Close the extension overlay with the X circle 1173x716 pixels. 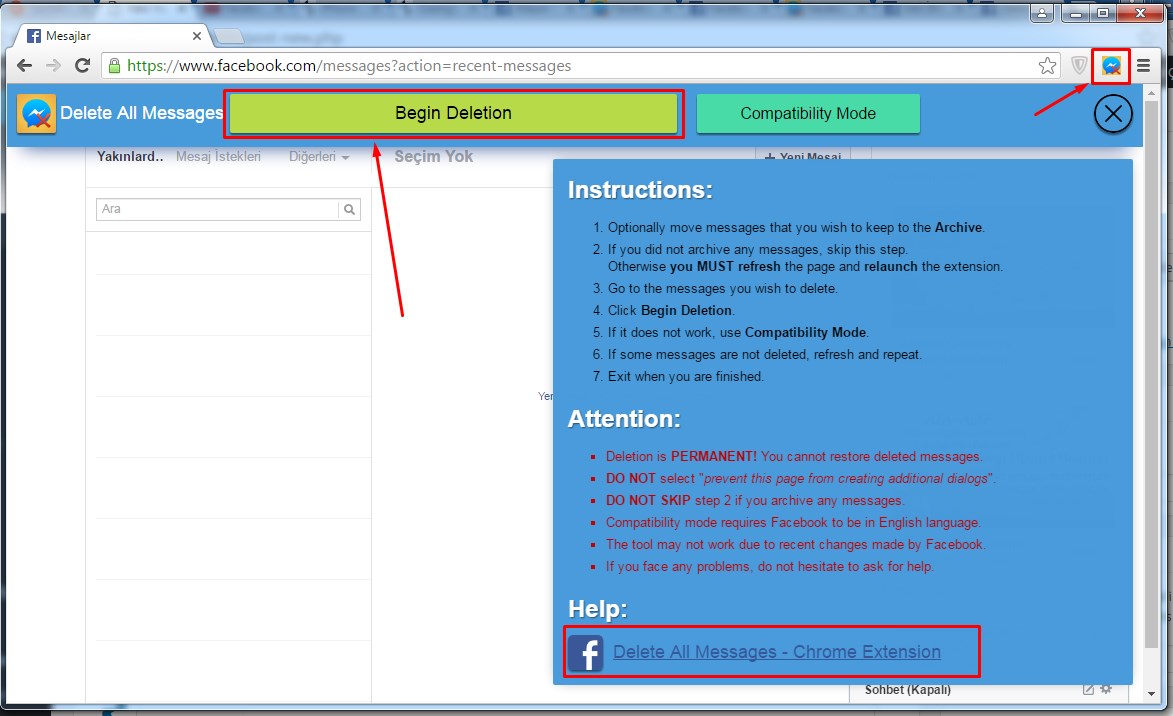tap(1113, 114)
